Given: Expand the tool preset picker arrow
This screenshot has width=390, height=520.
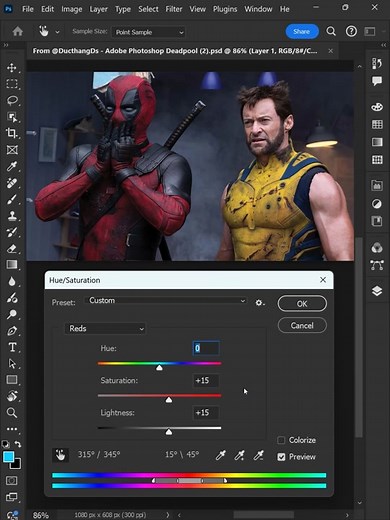Looking at the screenshot, I should [57, 32].
